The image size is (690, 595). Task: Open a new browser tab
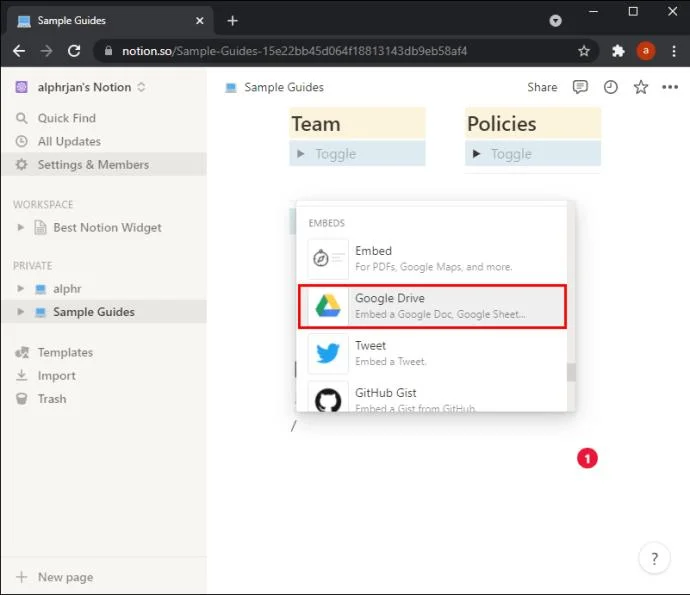pyautogui.click(x=232, y=21)
